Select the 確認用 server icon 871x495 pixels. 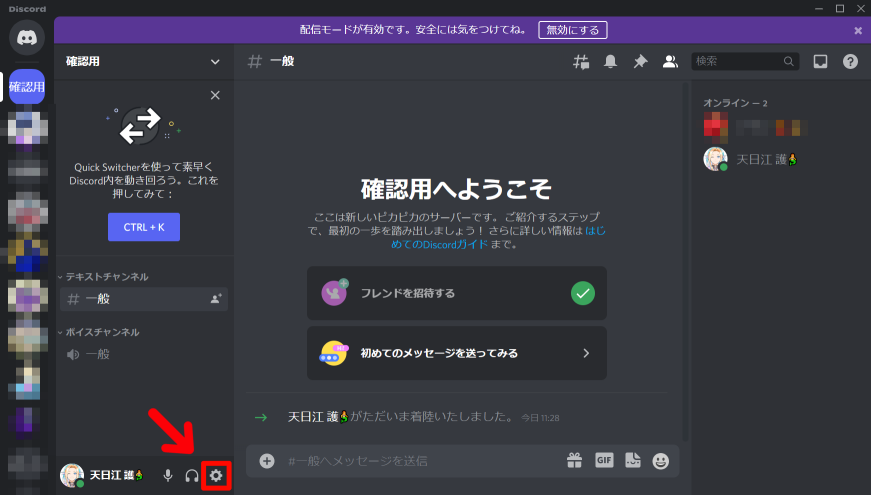27,87
